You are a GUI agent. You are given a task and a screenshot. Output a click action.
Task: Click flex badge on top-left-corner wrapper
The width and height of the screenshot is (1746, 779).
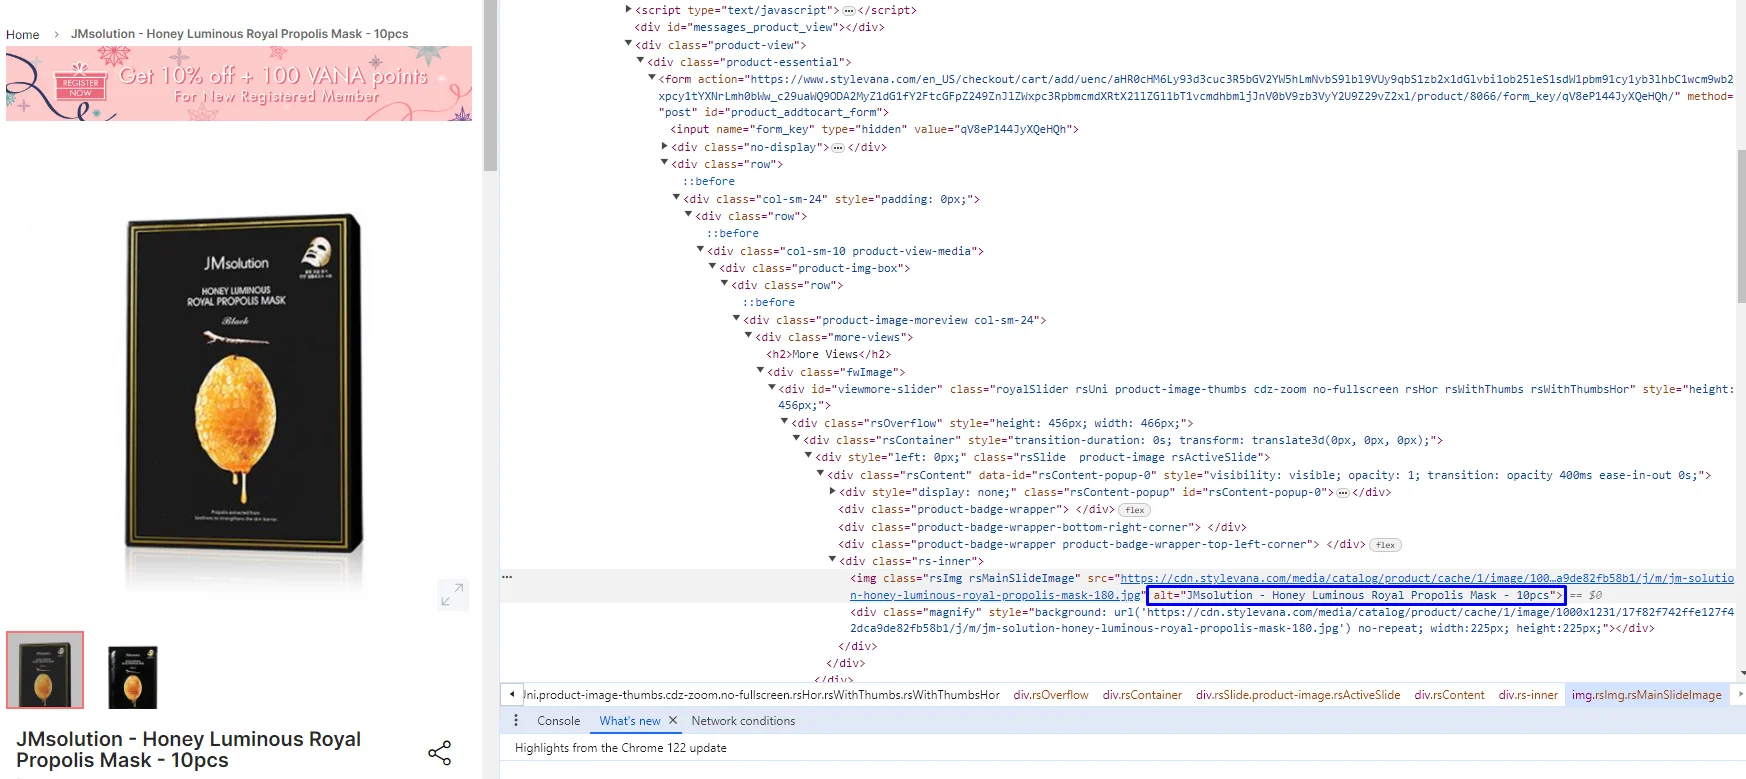tap(1385, 545)
